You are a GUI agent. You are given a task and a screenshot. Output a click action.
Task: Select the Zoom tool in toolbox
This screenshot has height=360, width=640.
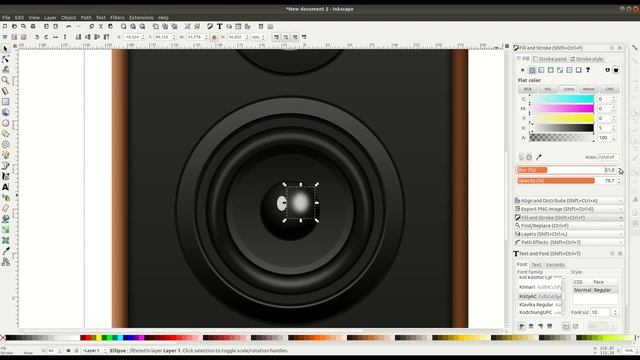(x=5, y=80)
